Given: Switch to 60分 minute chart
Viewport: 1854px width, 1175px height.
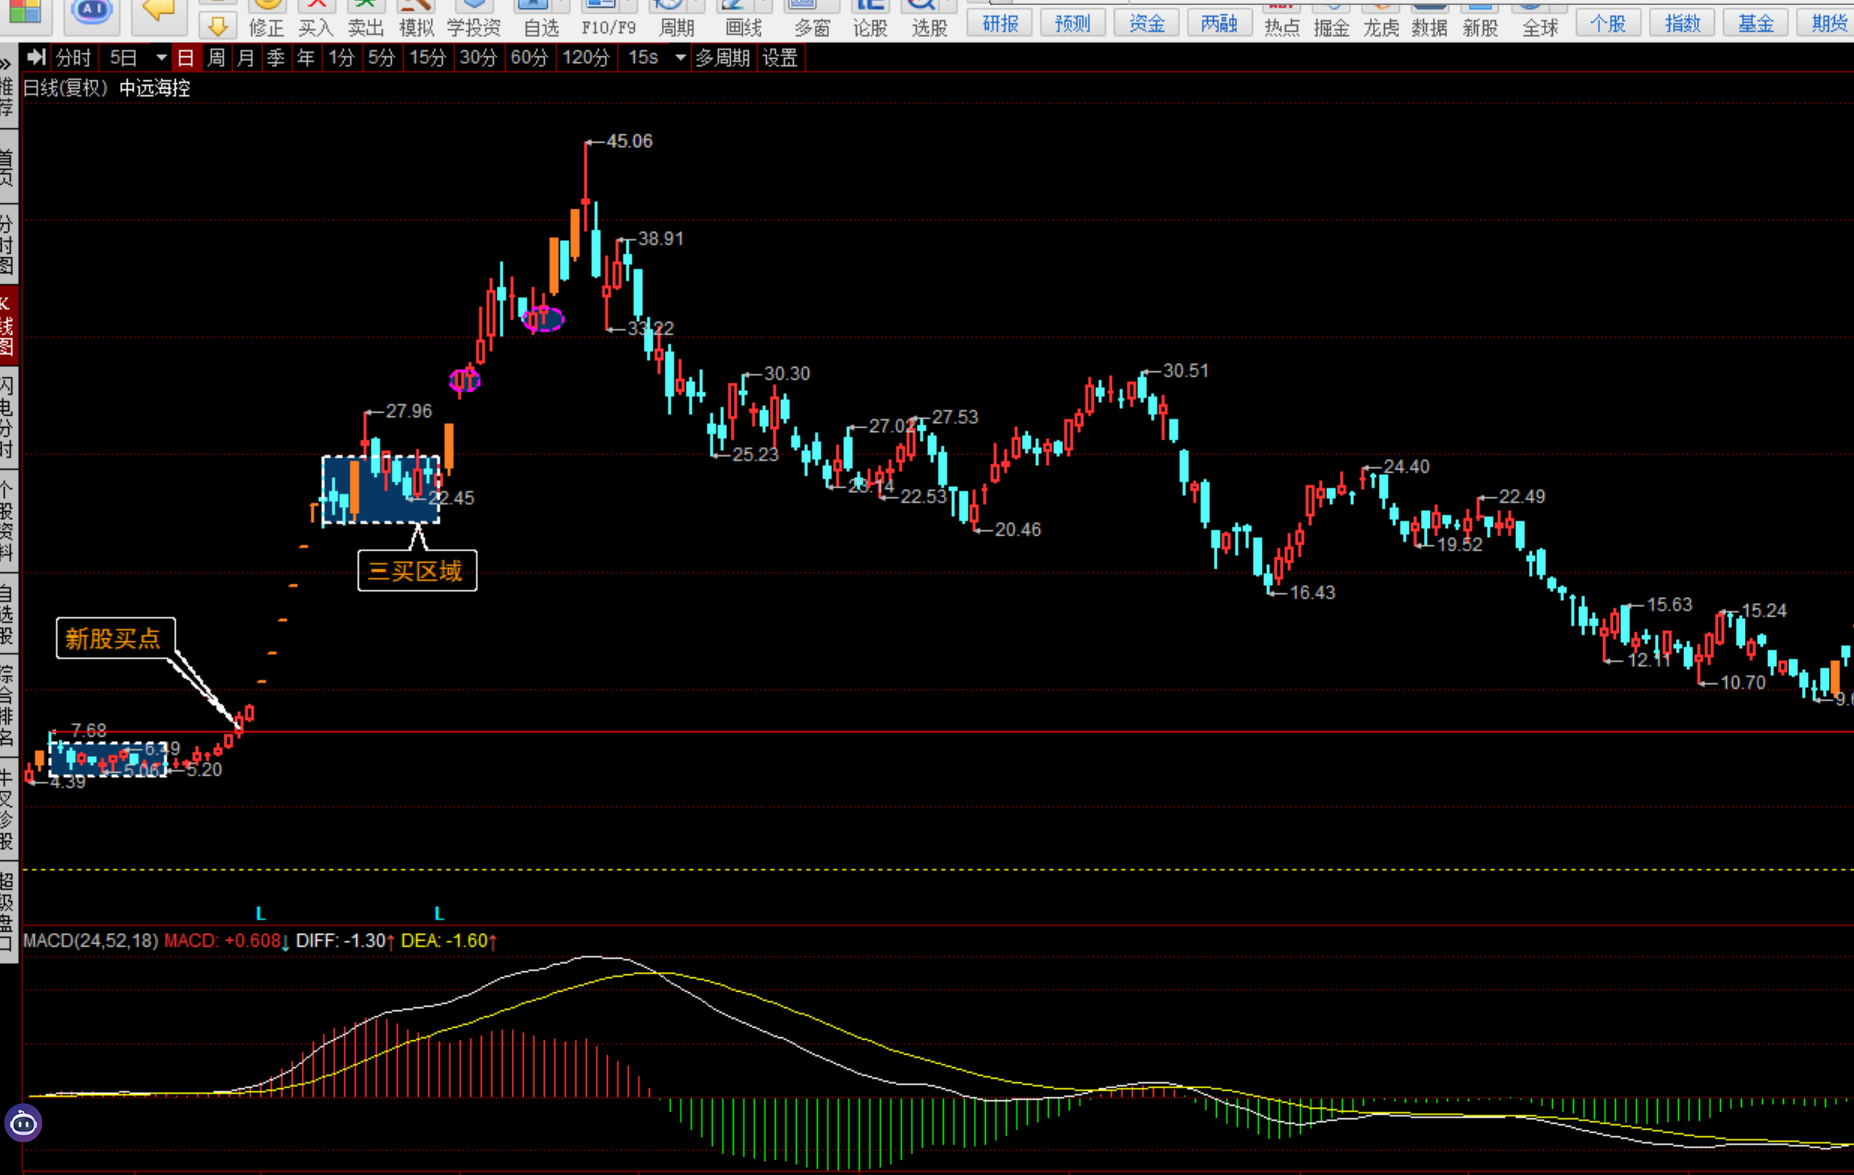Looking at the screenshot, I should coord(529,58).
